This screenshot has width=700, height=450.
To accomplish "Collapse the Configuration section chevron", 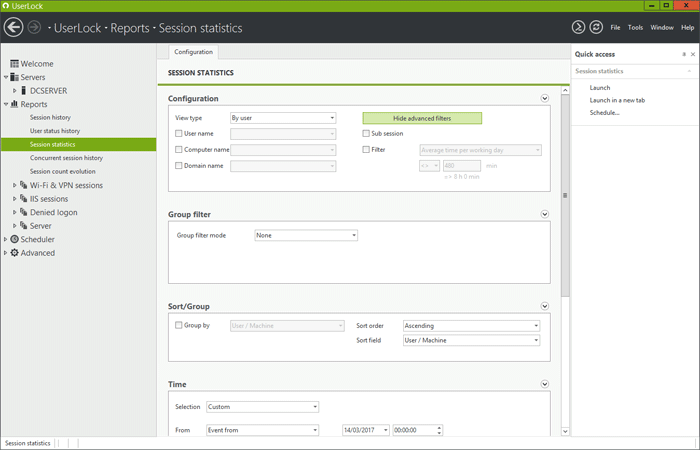I will point(545,98).
